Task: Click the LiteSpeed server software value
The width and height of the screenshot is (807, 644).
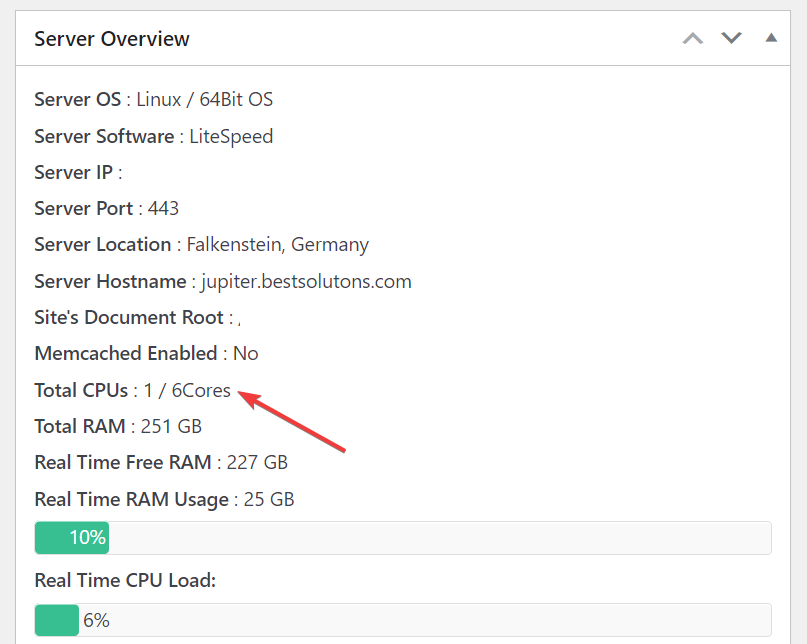Action: [231, 136]
